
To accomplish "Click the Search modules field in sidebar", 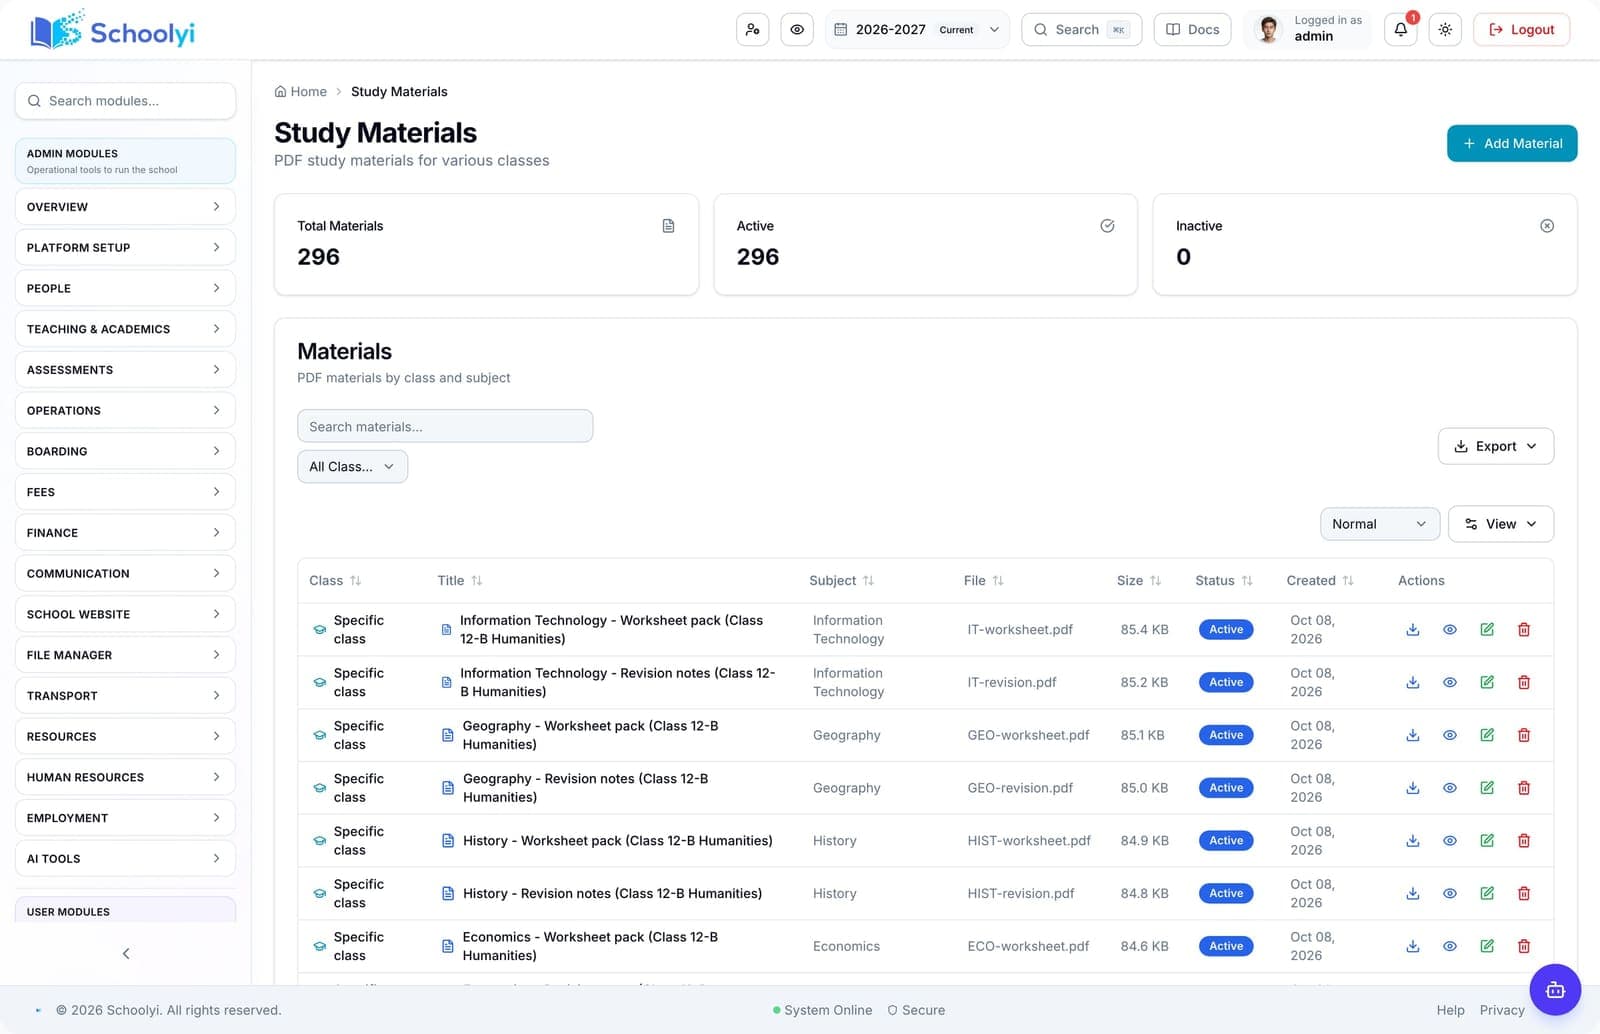I will tap(125, 101).
